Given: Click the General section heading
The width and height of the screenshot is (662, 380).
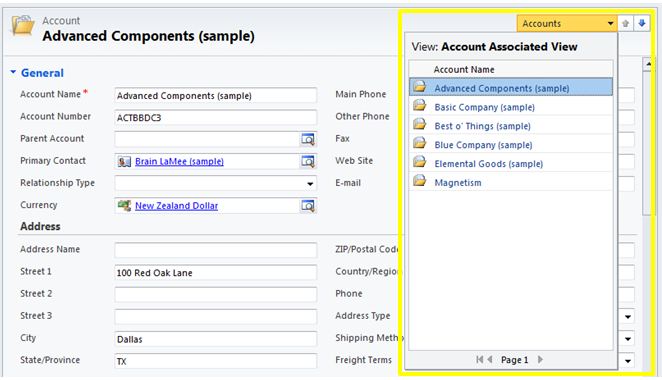Looking at the screenshot, I should (x=42, y=73).
